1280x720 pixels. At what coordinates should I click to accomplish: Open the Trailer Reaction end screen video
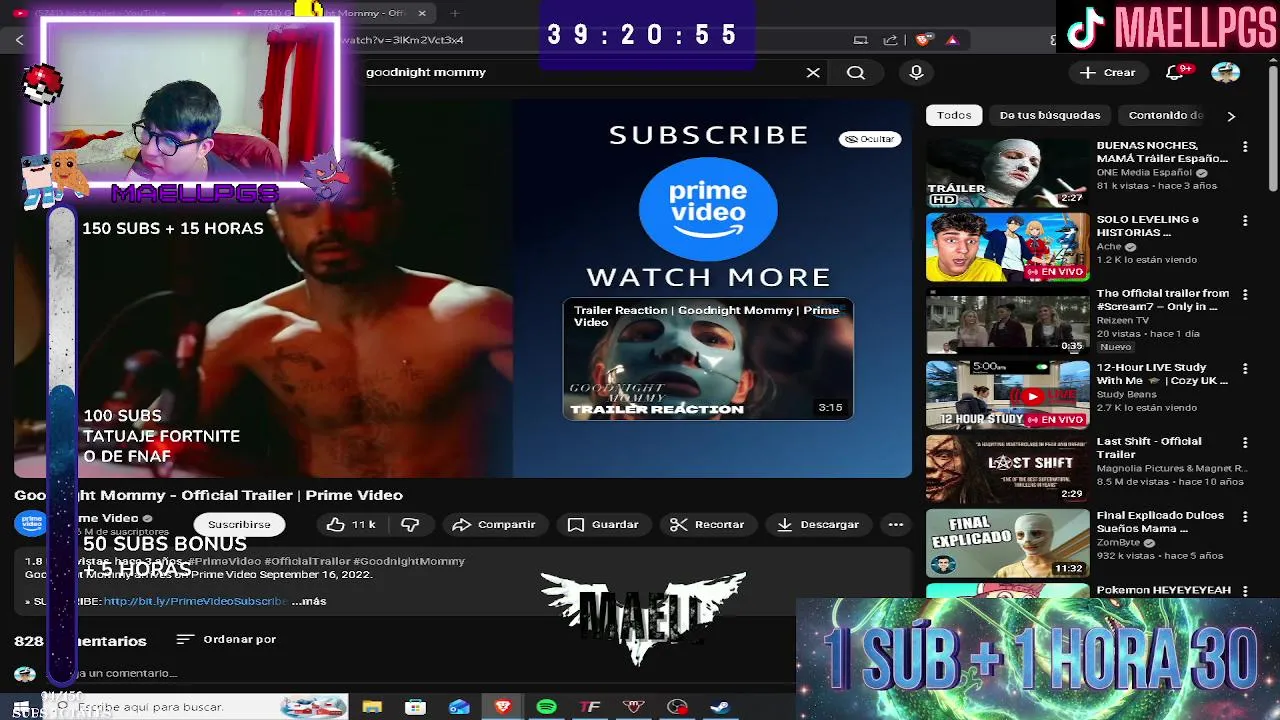[x=708, y=359]
